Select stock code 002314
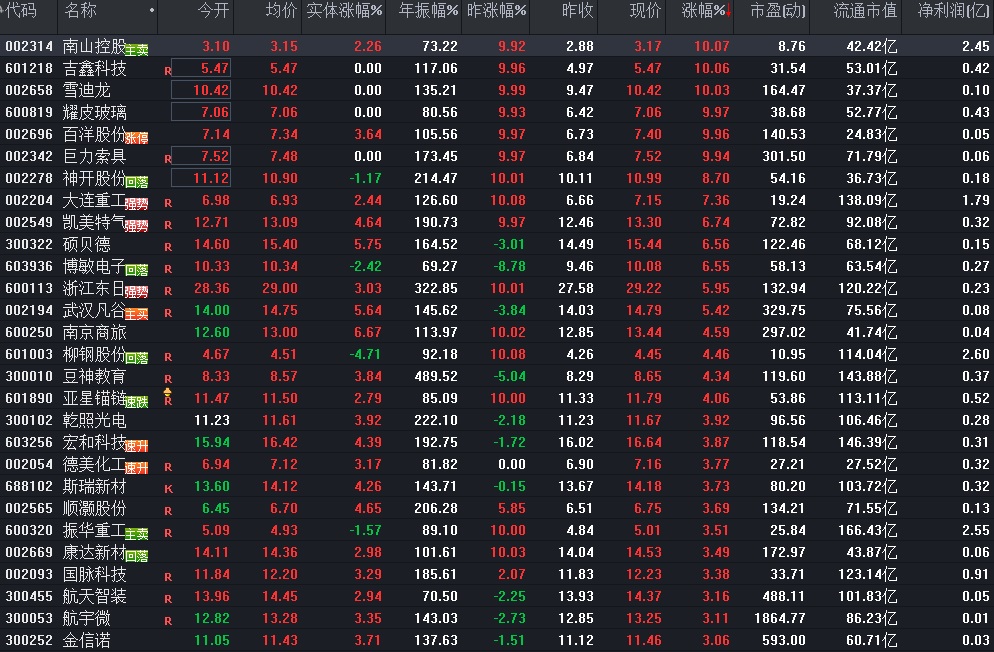Image resolution: width=994 pixels, height=652 pixels. 29,46
